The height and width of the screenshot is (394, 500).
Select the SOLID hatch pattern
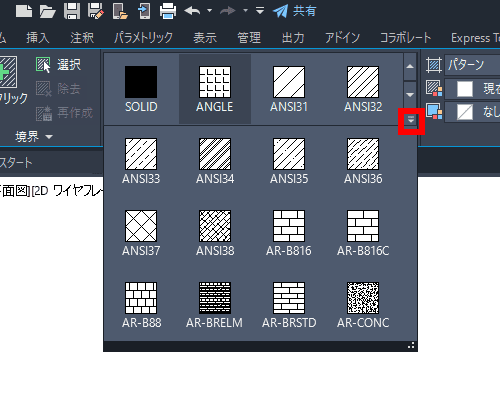141,89
